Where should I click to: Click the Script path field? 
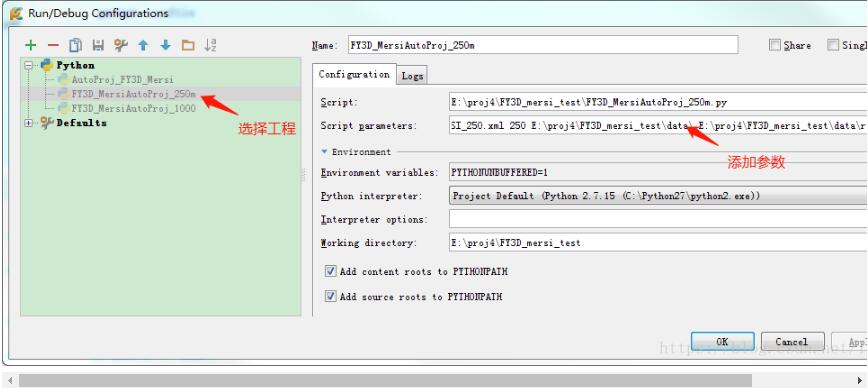pyautogui.click(x=658, y=102)
